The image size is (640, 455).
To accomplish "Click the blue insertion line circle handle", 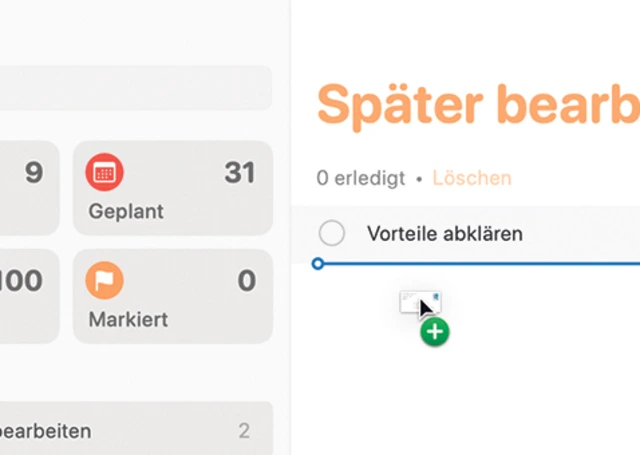I will (x=318, y=264).
